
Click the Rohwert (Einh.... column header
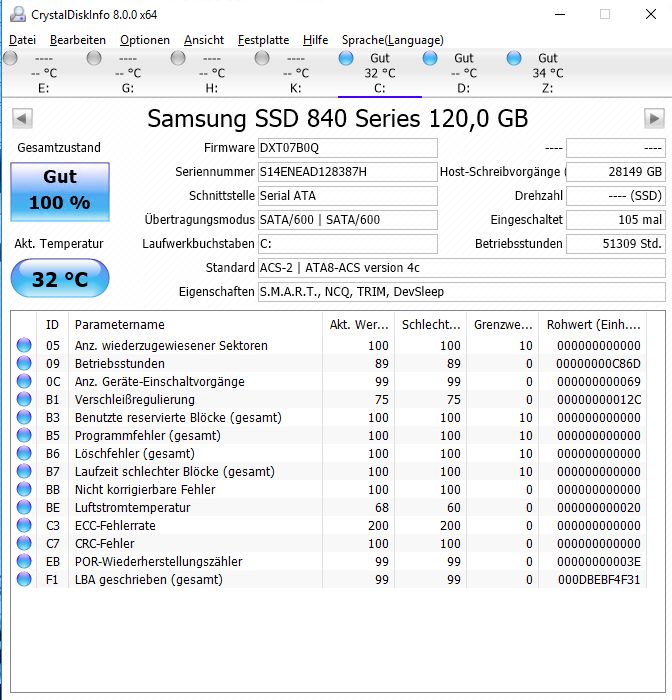[593, 325]
